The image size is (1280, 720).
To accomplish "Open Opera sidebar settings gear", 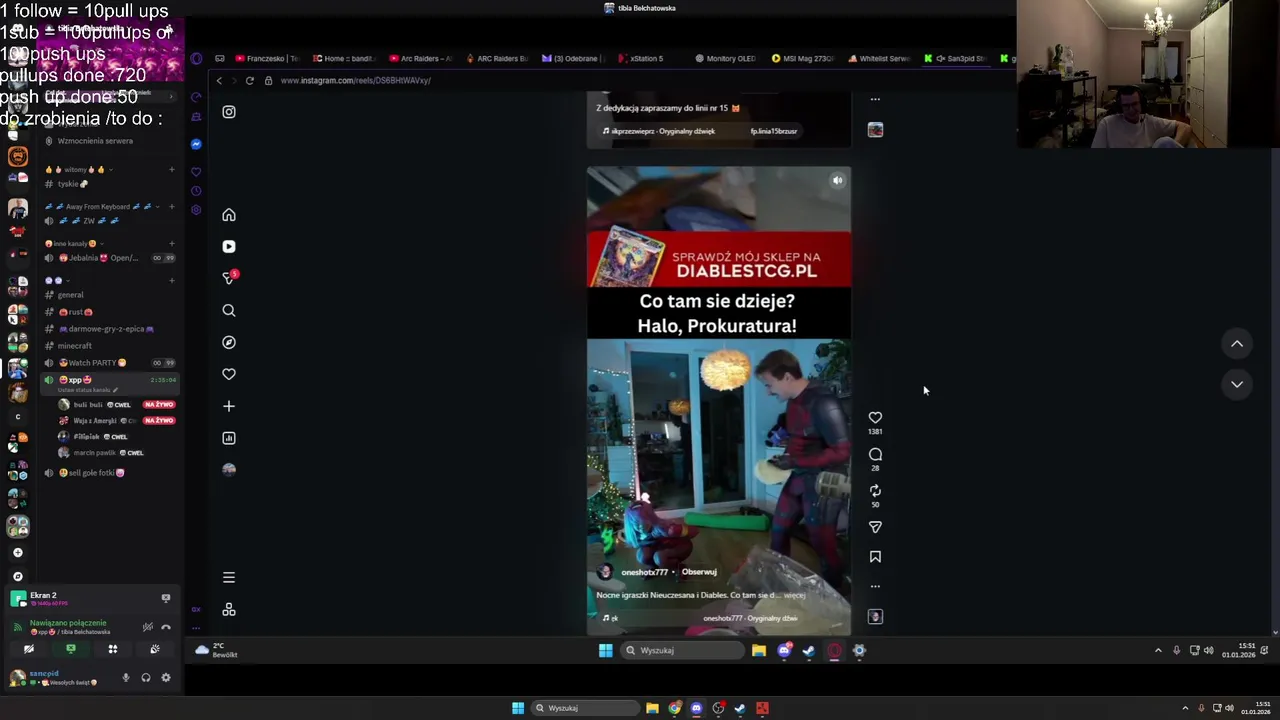I will point(196,210).
